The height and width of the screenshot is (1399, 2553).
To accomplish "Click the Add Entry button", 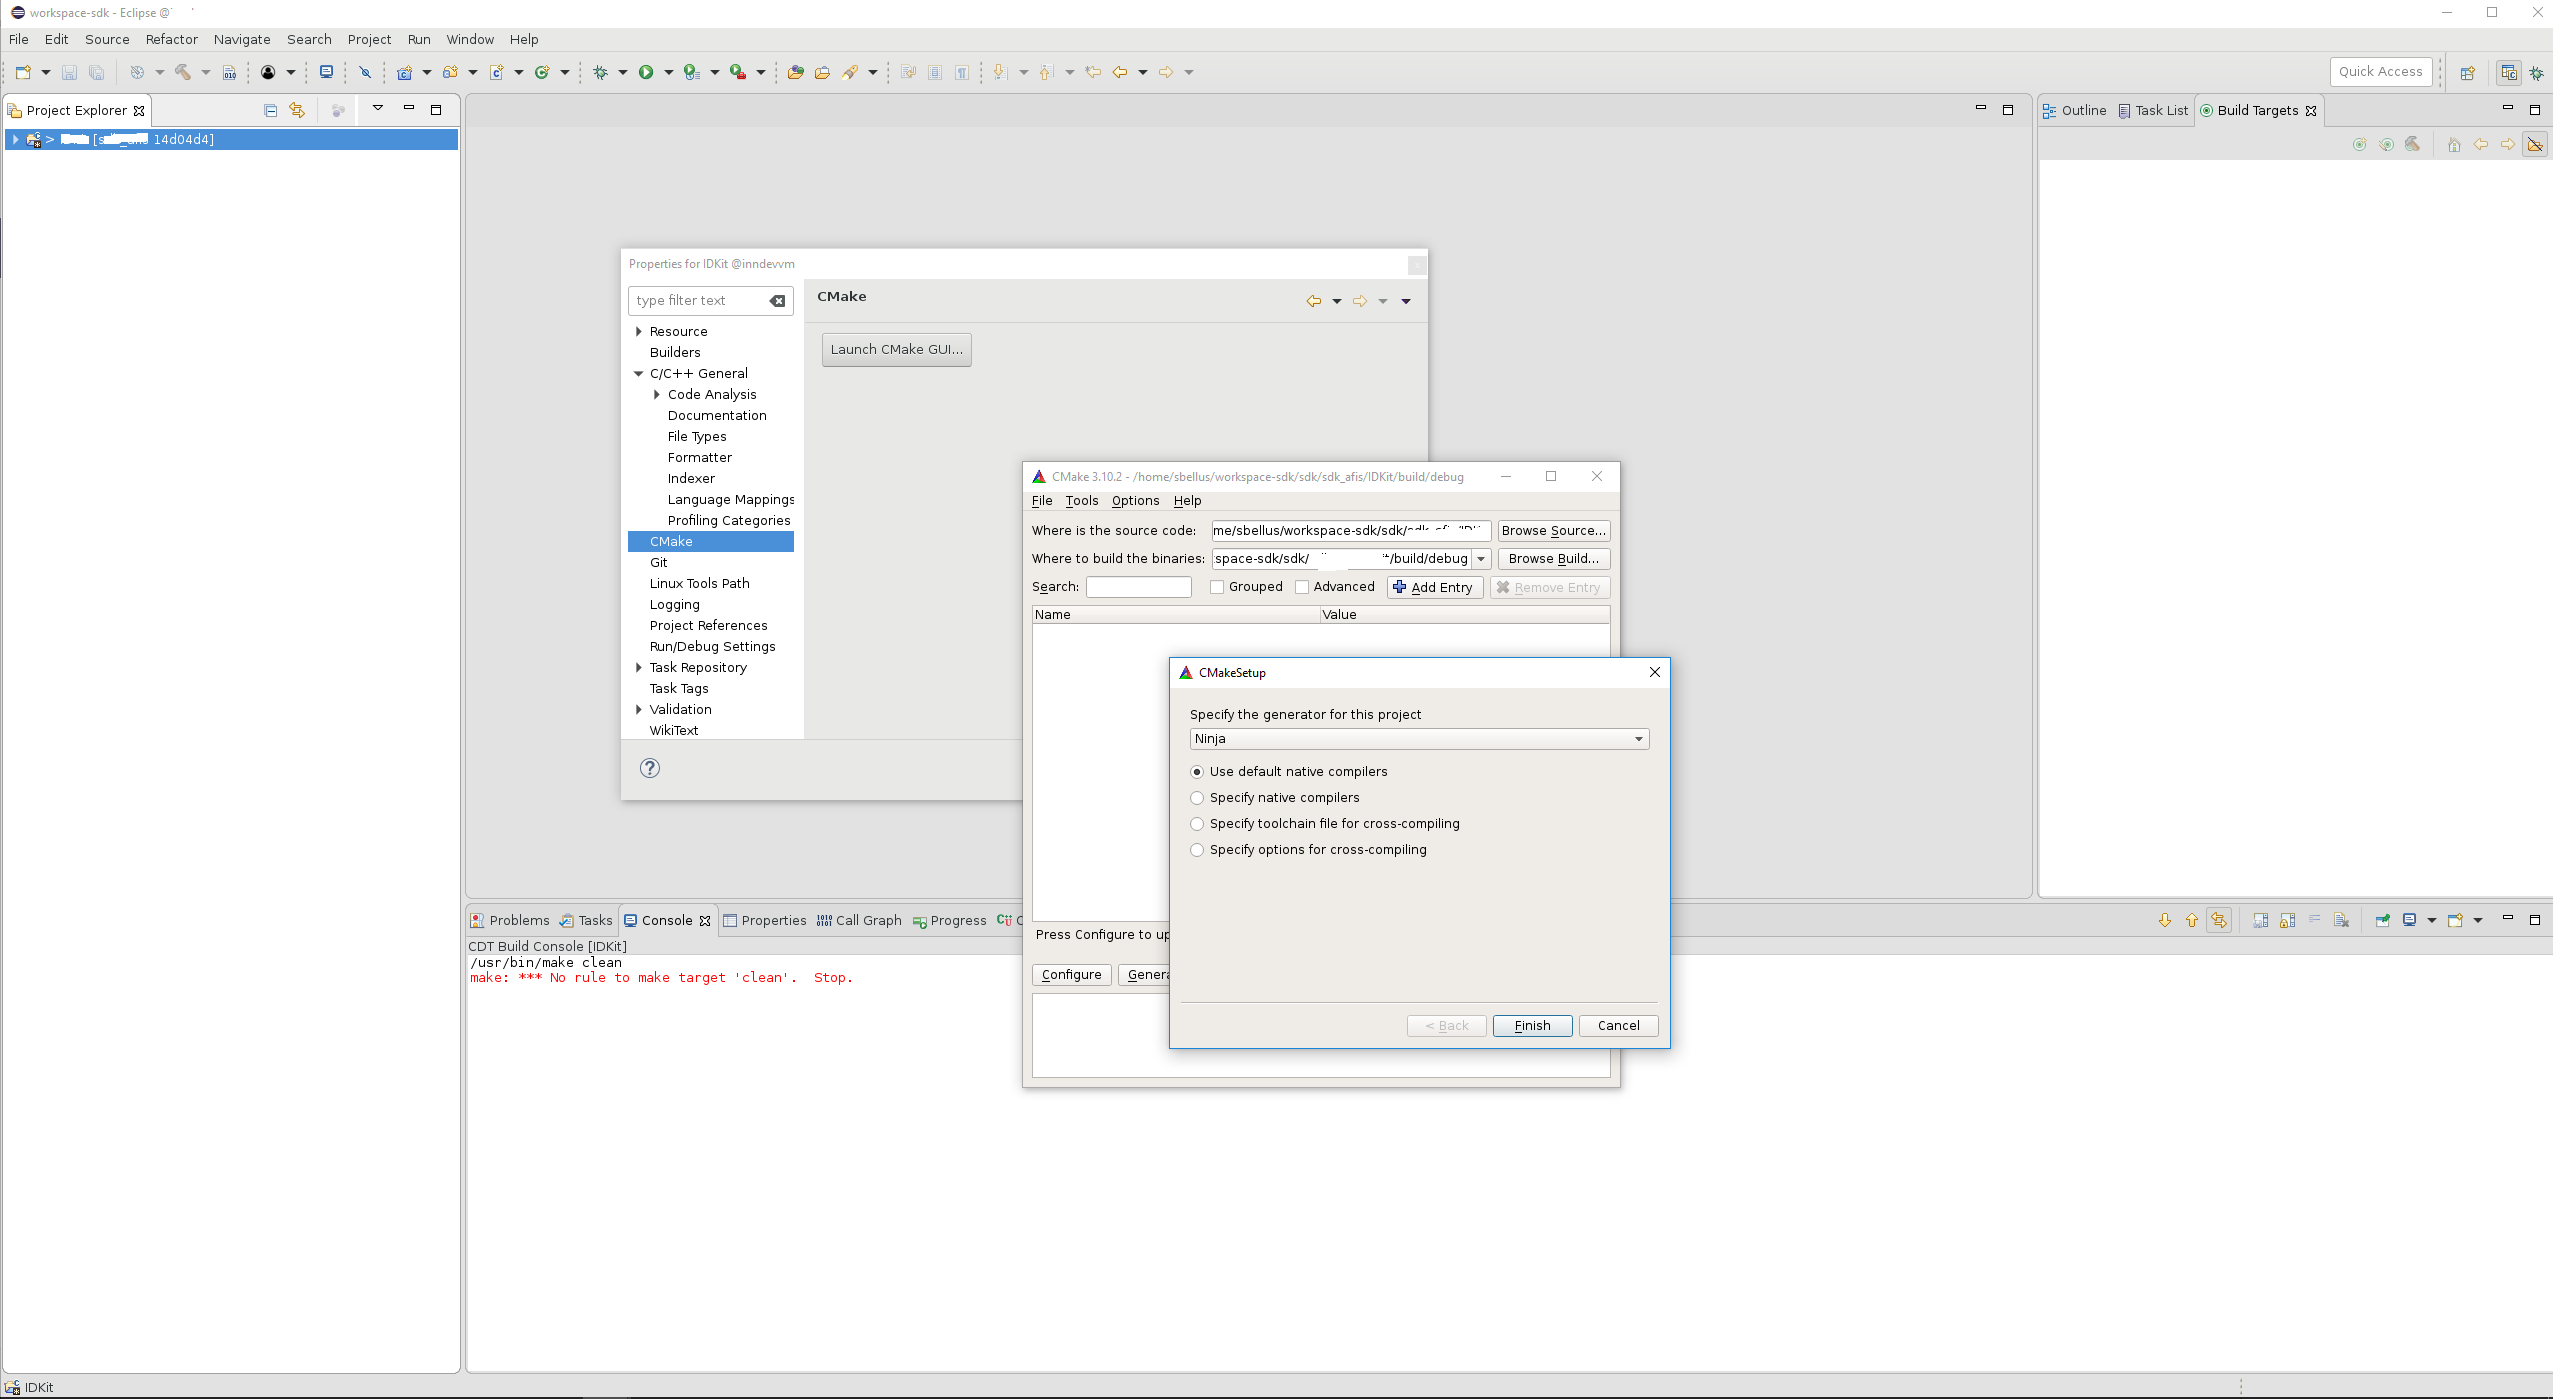I will tap(1434, 587).
